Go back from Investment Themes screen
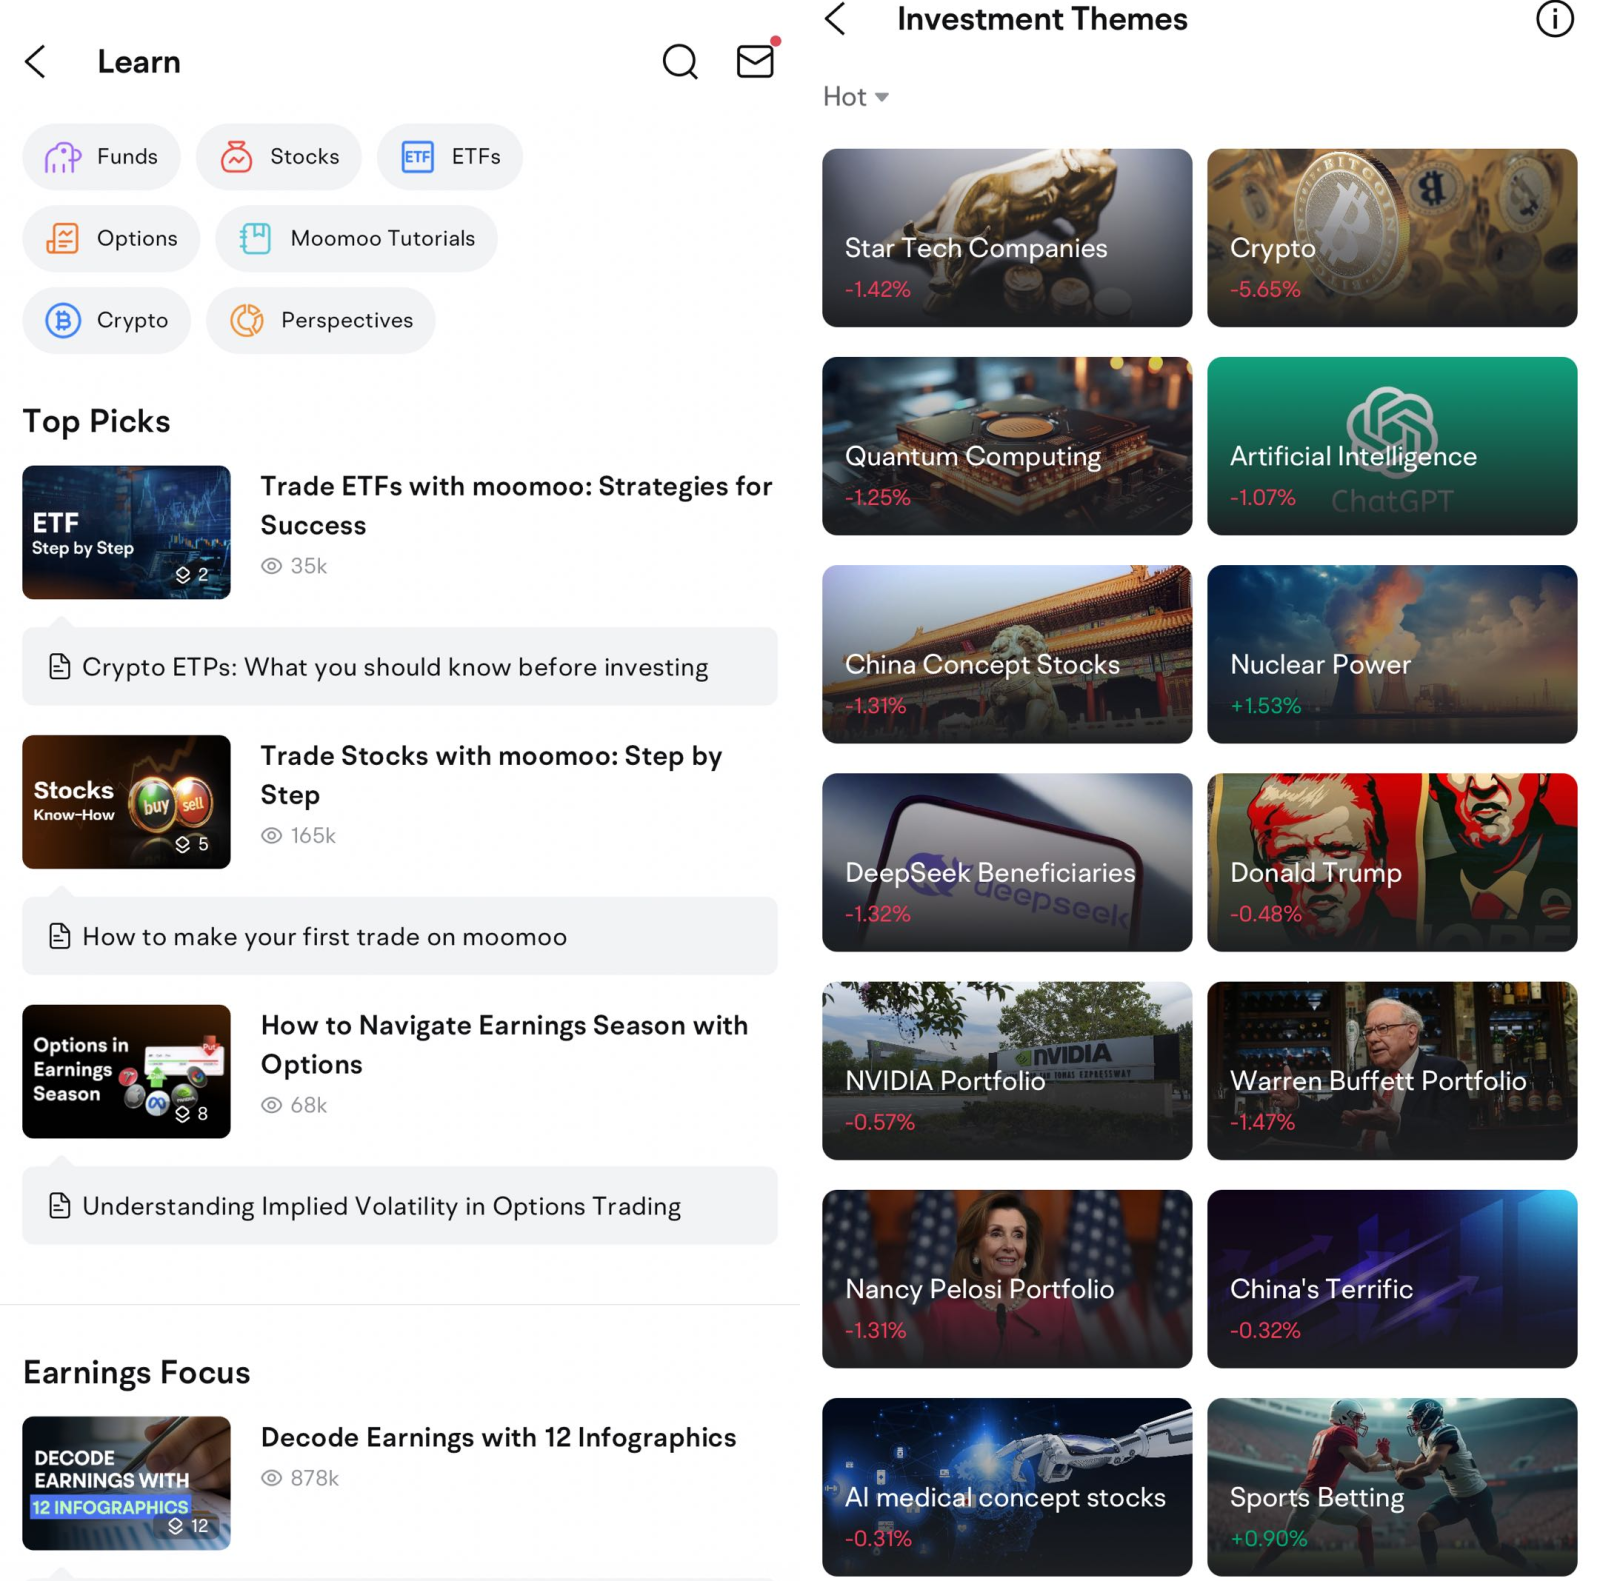 (x=836, y=19)
